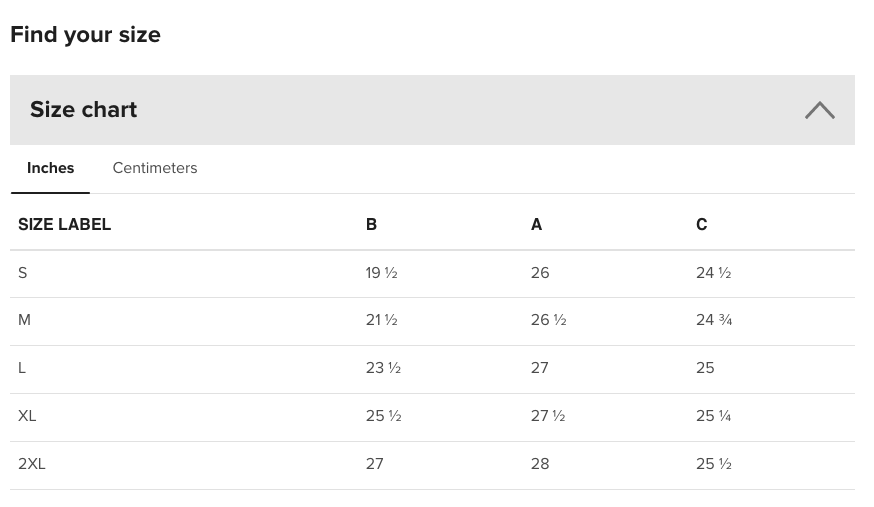Click the SIZE LABEL column header
This screenshot has width=874, height=507.
64,224
